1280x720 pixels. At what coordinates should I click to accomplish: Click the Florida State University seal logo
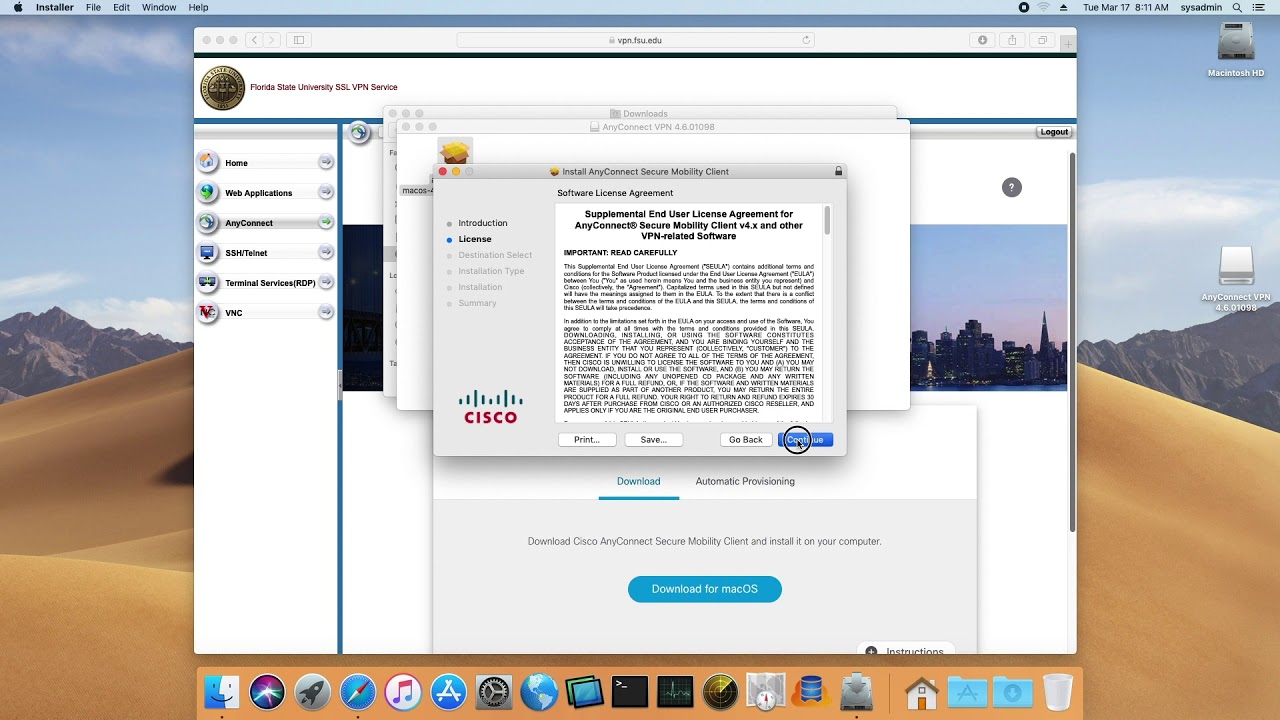223,87
